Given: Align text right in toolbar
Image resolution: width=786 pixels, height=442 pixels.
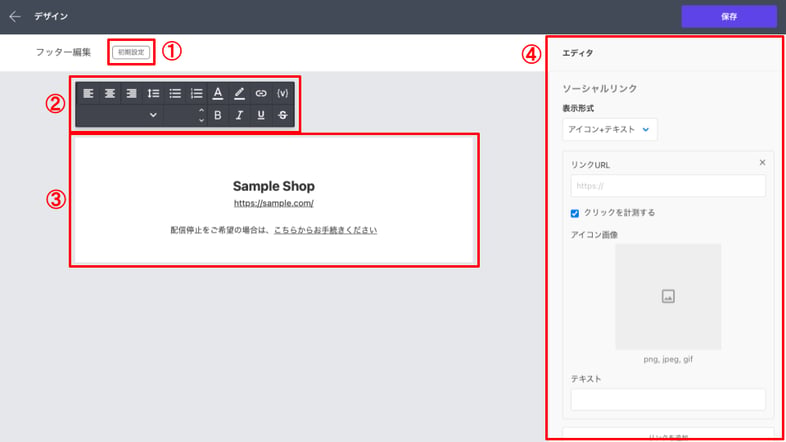Looking at the screenshot, I should pos(131,93).
